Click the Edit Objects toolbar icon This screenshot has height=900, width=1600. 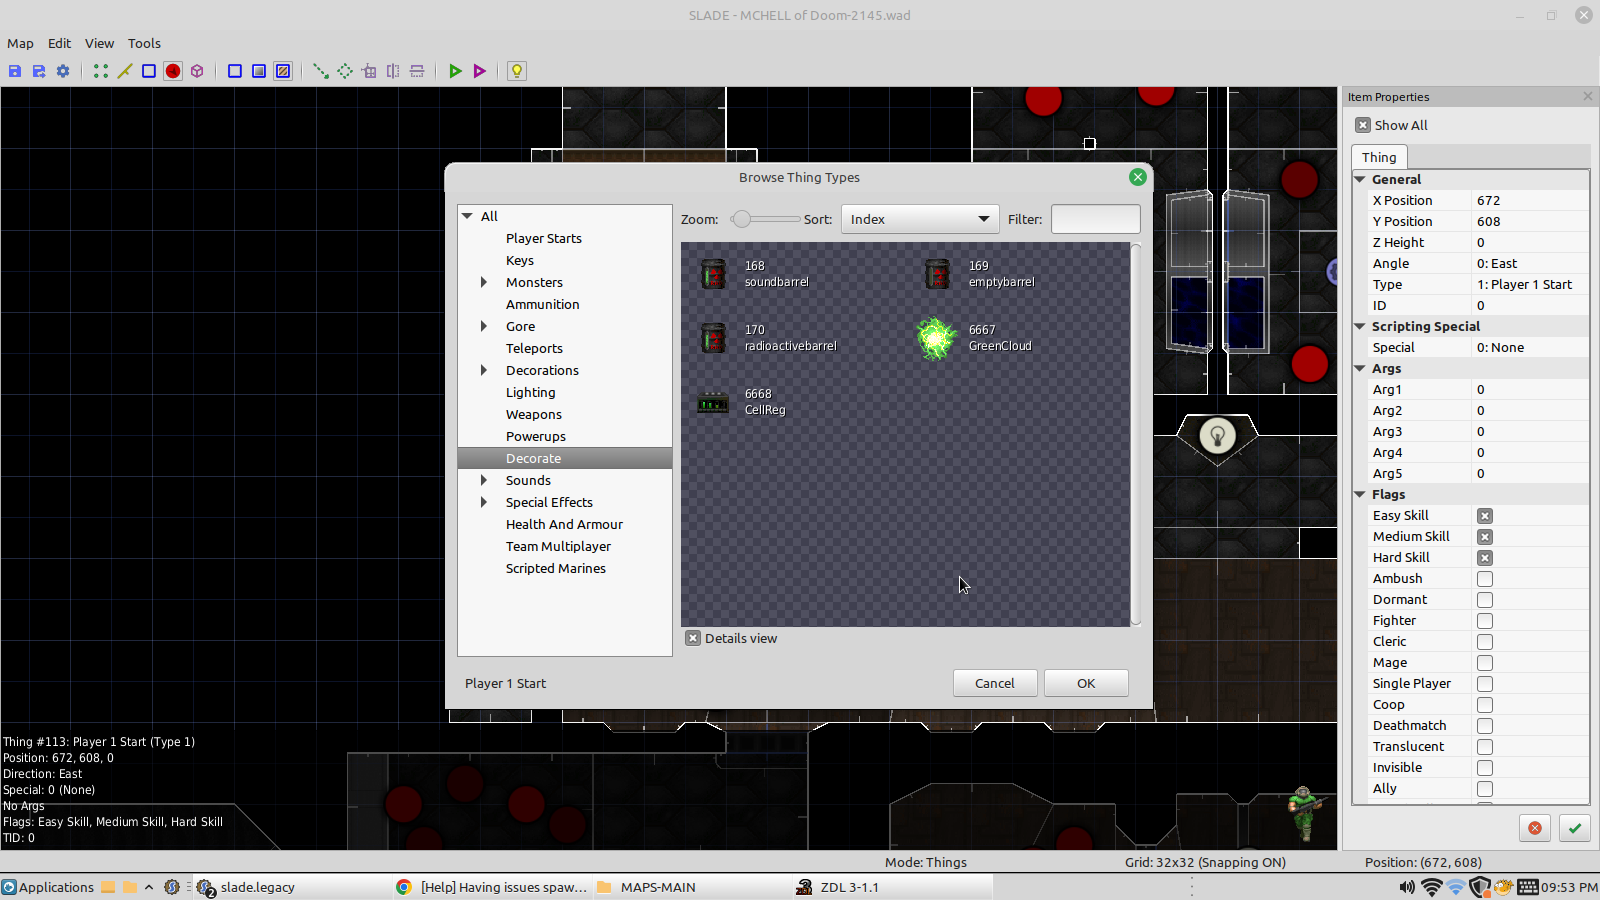(369, 71)
